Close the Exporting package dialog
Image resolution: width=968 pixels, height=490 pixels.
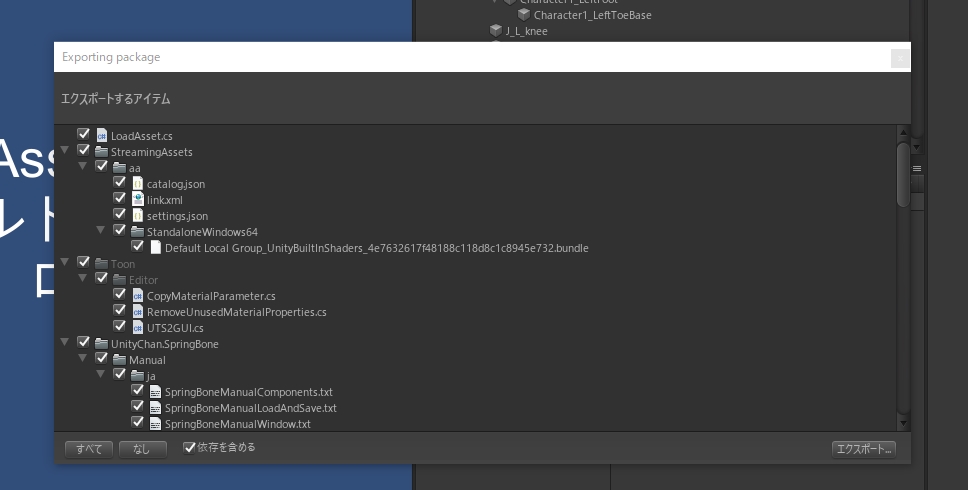[900, 58]
